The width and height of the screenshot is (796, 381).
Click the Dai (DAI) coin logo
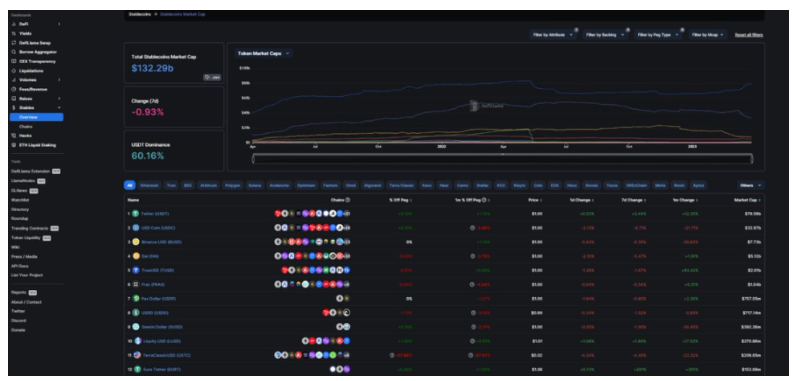coord(136,256)
